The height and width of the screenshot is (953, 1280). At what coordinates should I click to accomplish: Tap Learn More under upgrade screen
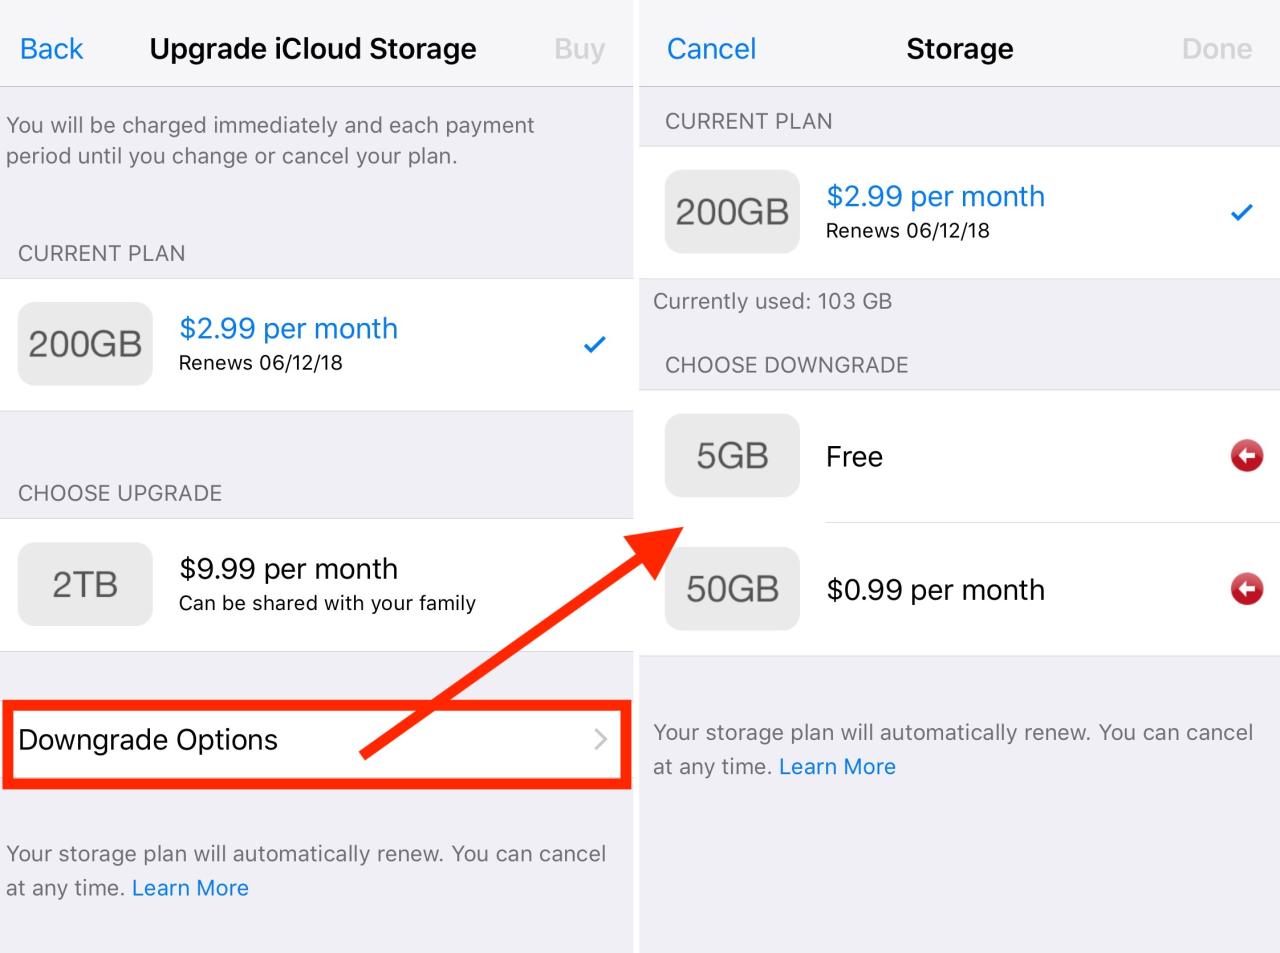pos(190,887)
